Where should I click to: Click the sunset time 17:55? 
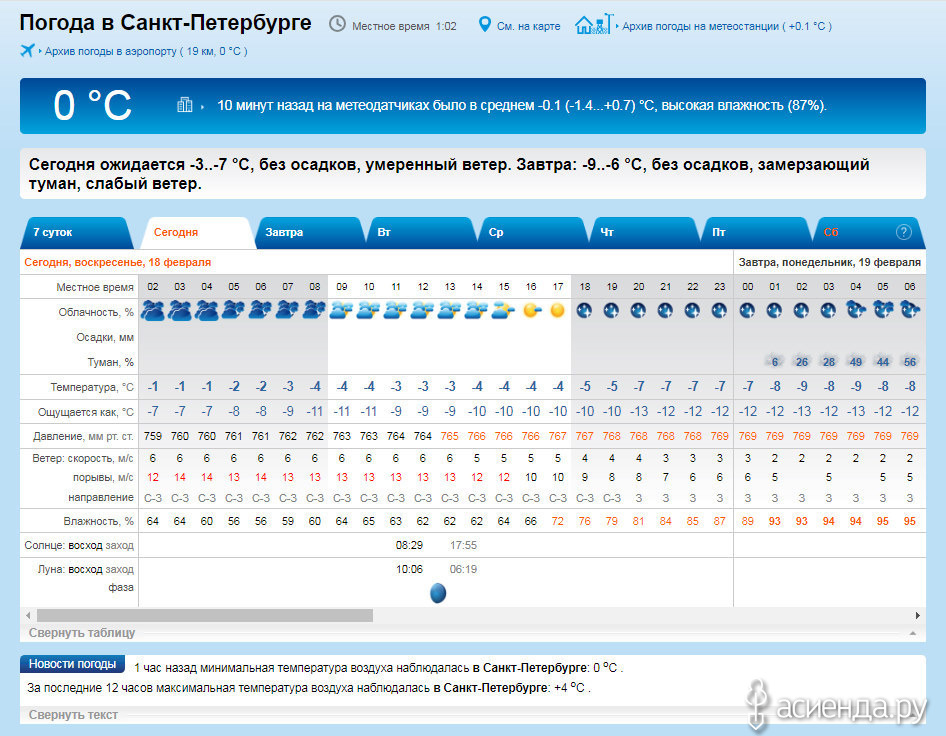coord(463,545)
